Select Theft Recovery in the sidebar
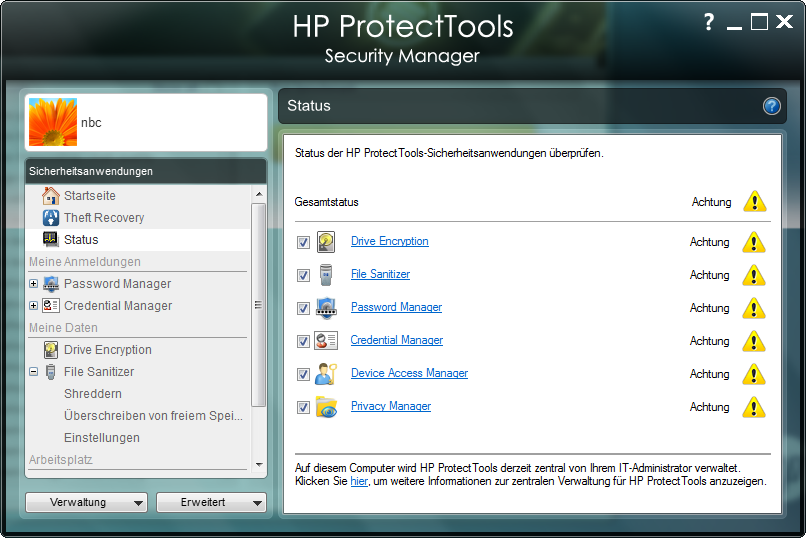Screen dimensions: 806x538 point(104,218)
